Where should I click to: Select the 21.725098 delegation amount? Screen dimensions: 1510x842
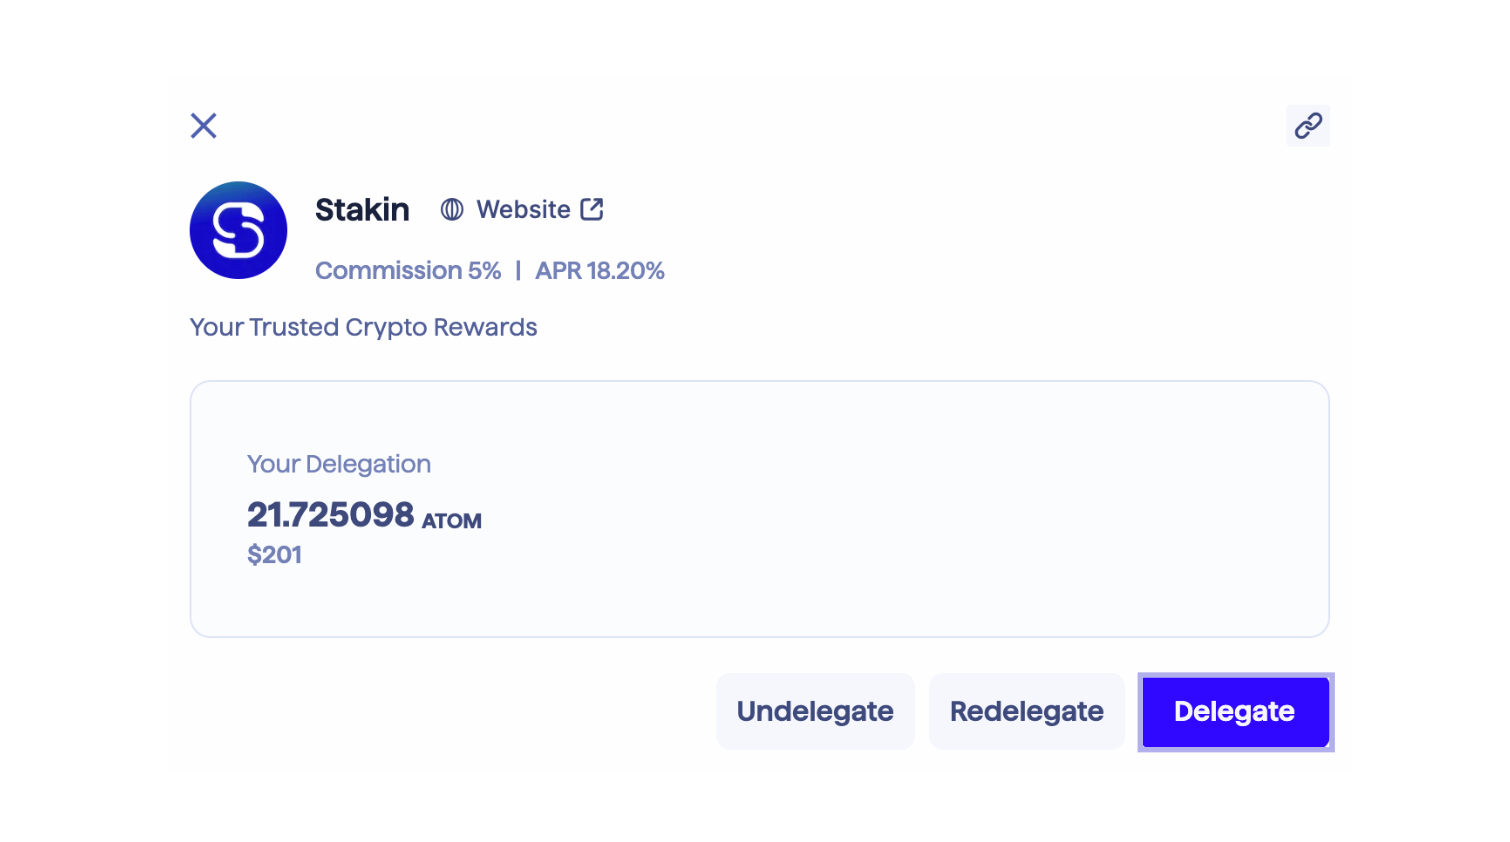(330, 515)
